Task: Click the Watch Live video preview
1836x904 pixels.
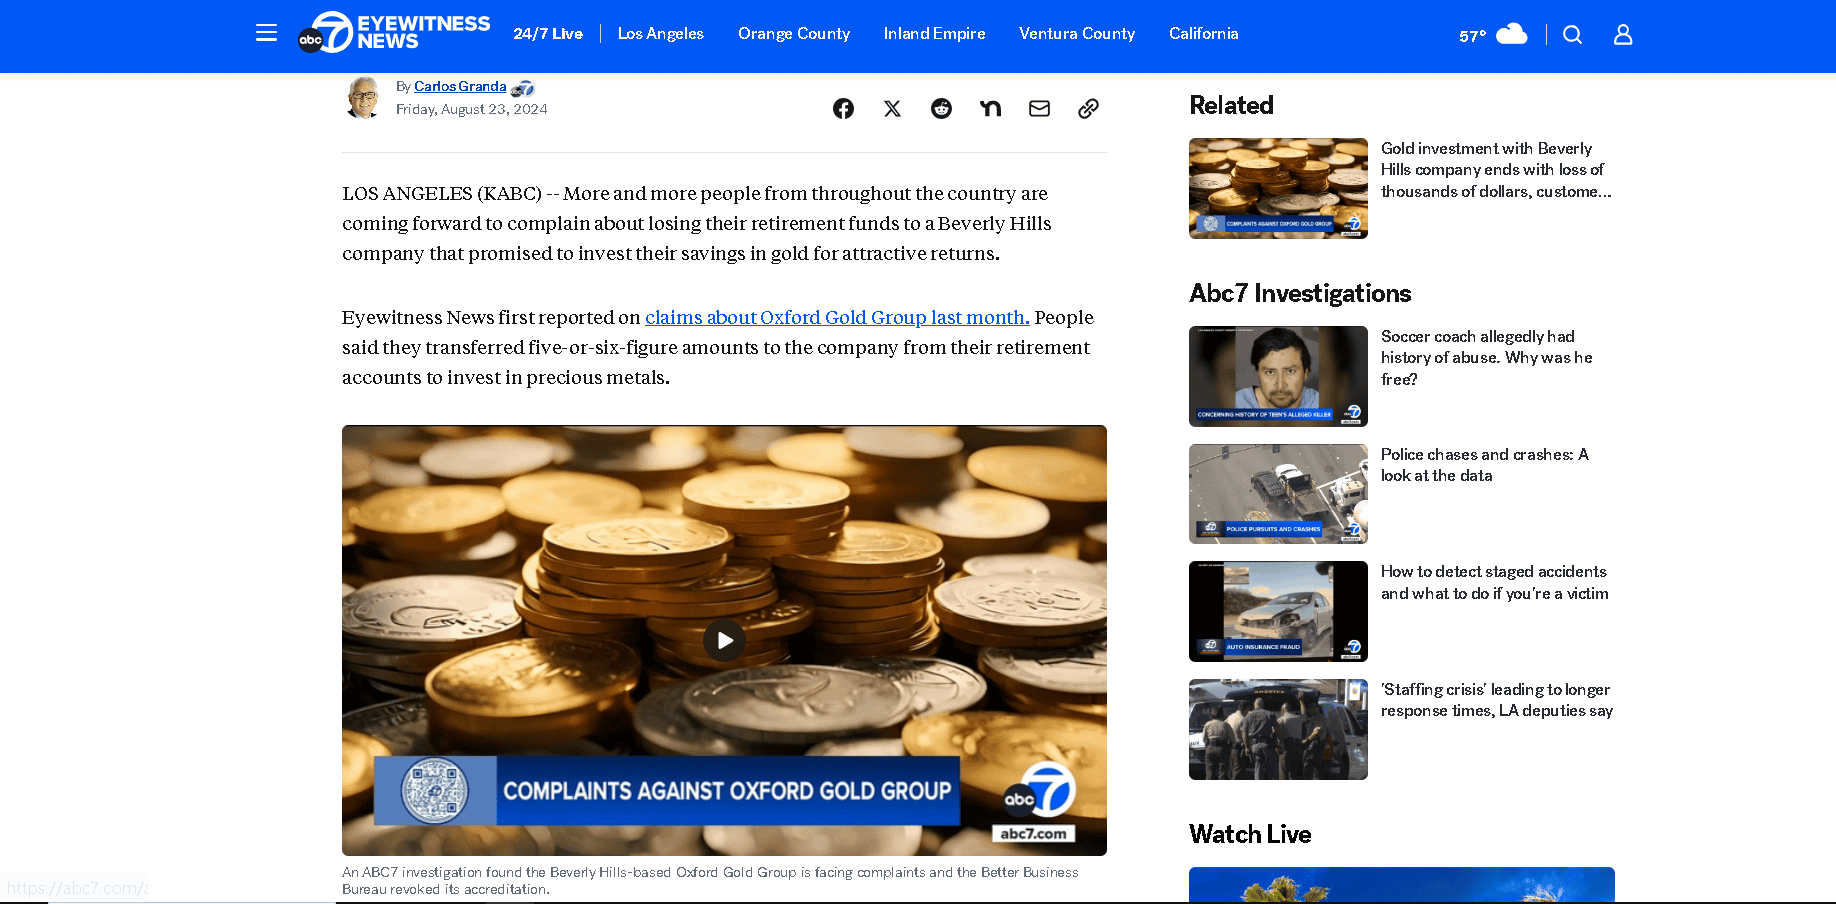Action: pos(1402,884)
